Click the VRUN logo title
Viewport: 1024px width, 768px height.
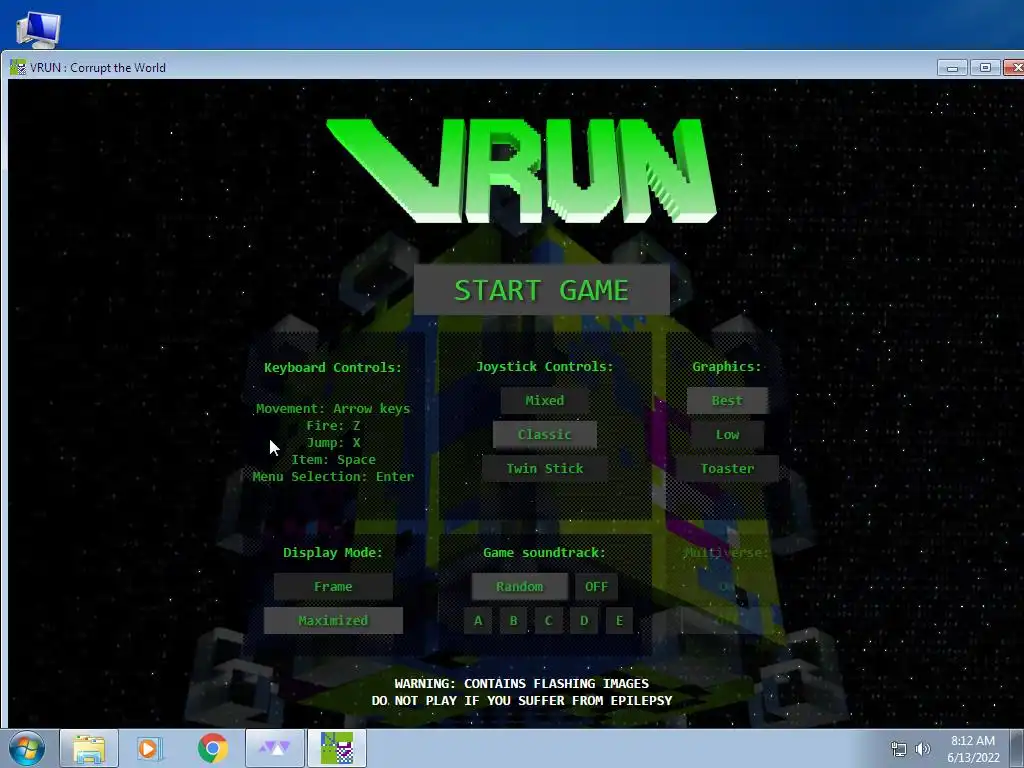522,171
